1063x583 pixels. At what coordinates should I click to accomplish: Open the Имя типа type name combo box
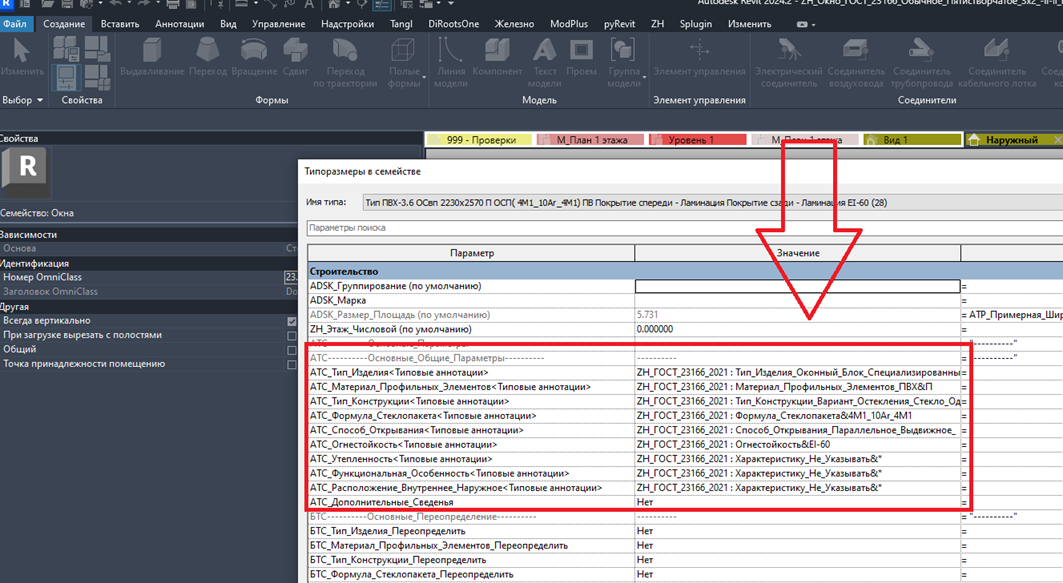tap(712, 202)
